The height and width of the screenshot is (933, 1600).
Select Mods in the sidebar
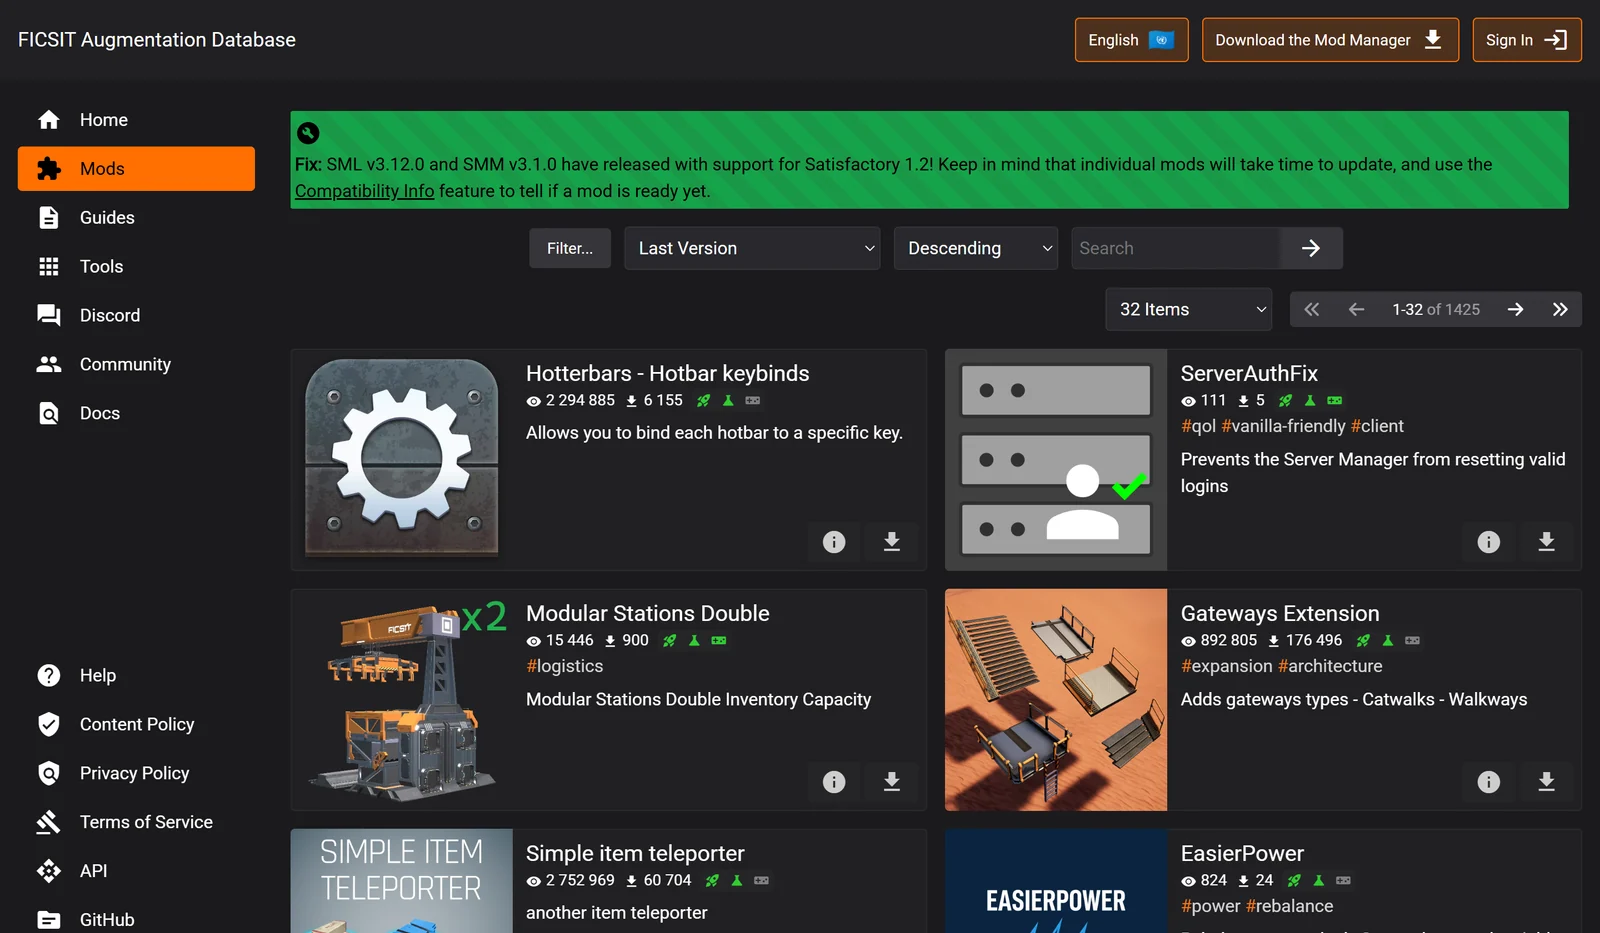[136, 169]
